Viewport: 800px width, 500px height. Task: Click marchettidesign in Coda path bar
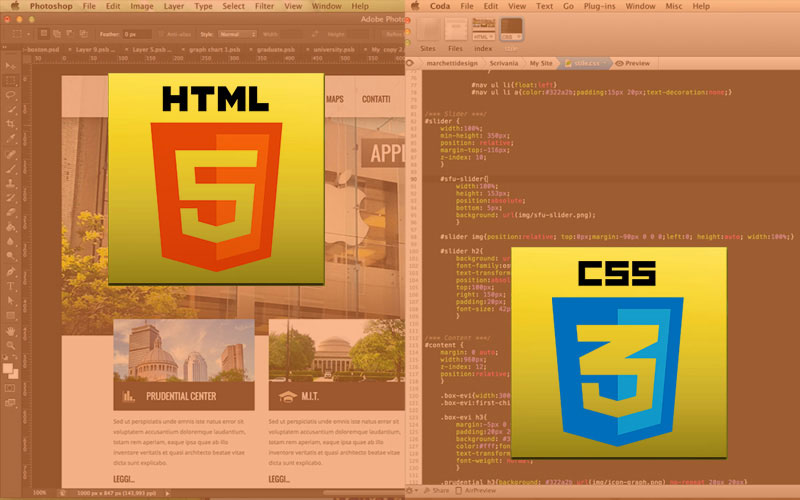pos(452,63)
